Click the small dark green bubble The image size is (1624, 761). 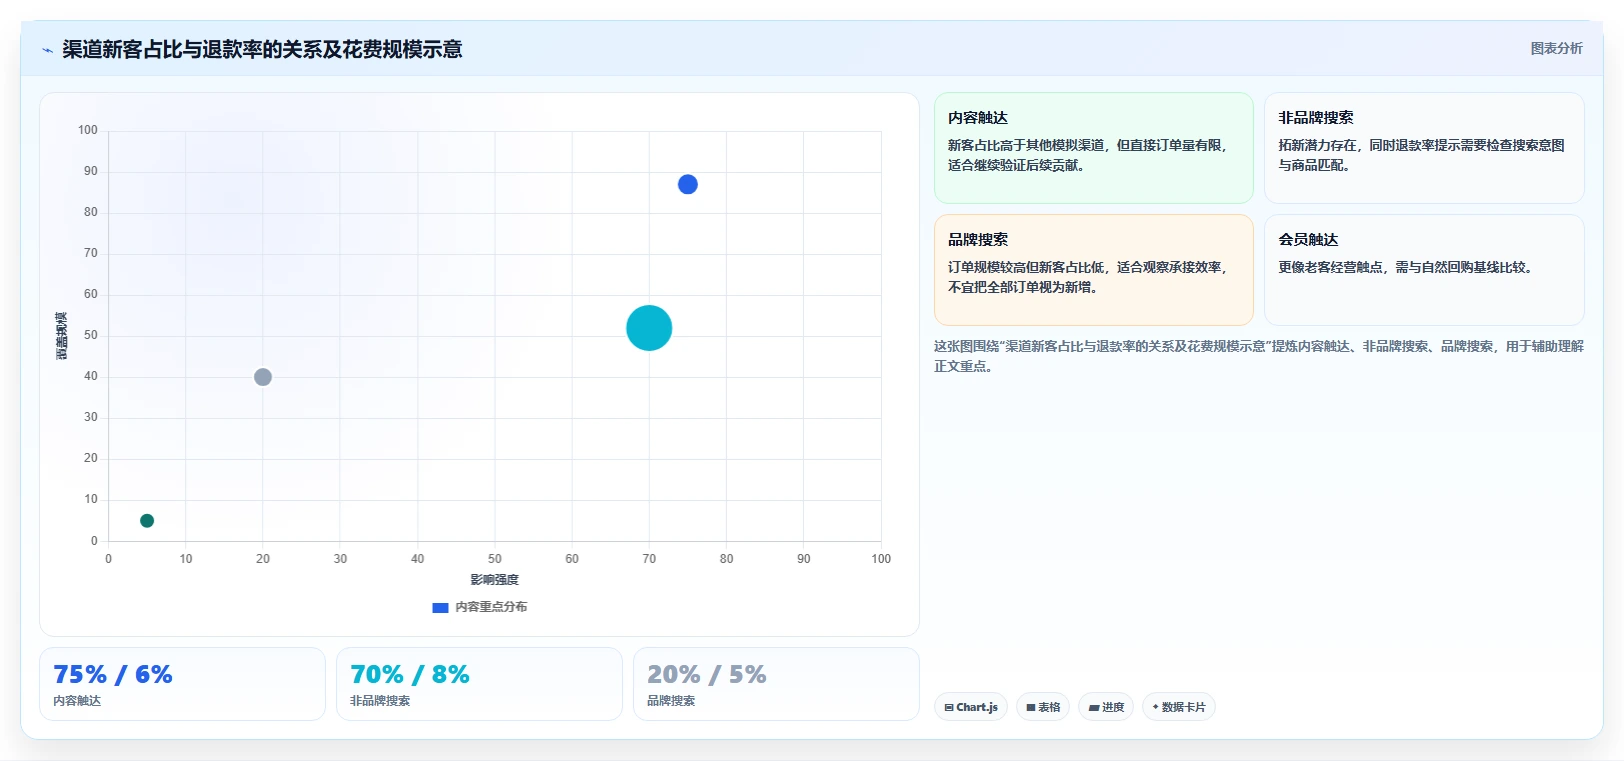(x=147, y=520)
